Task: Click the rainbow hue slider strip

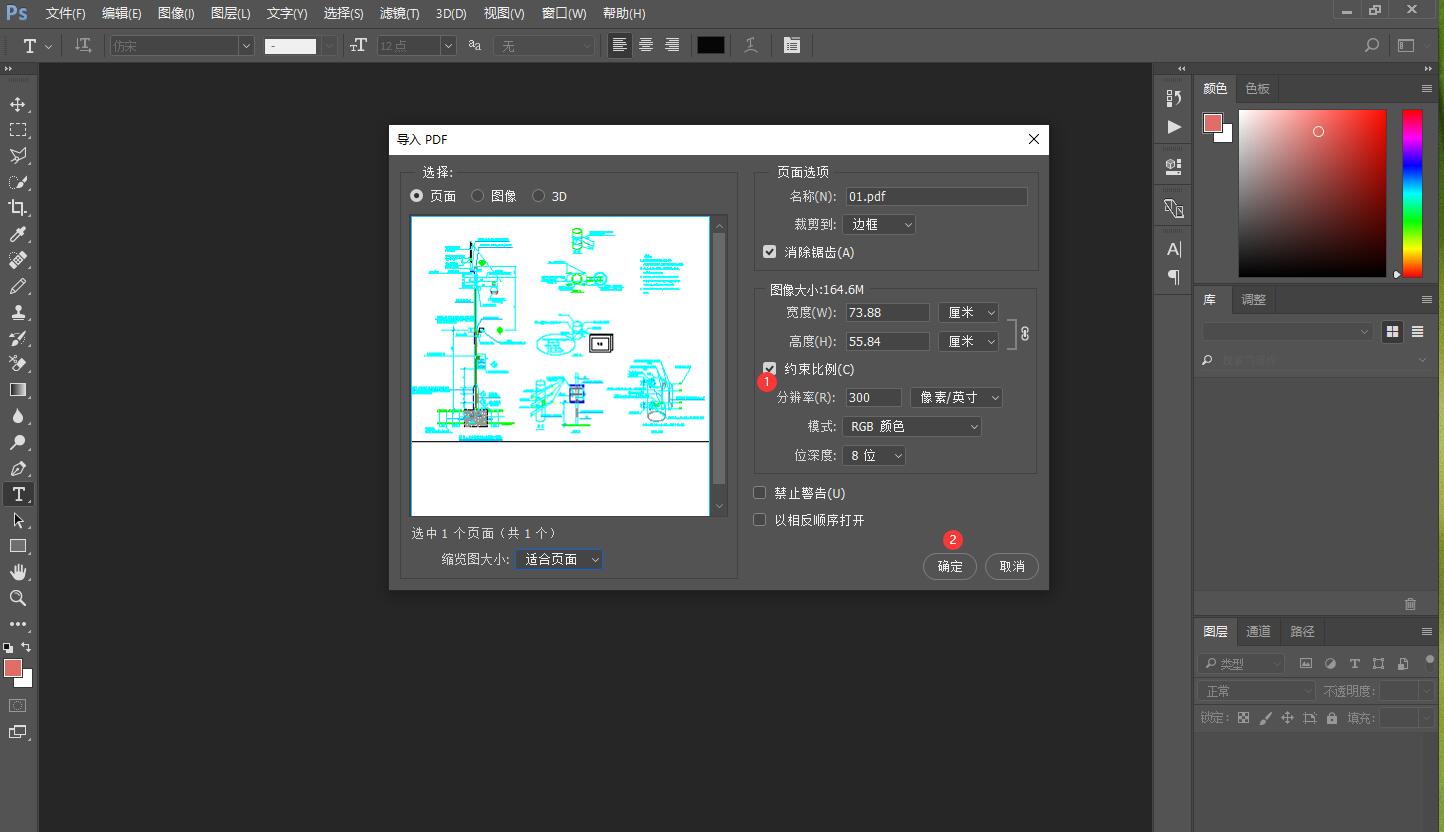Action: [1411, 192]
